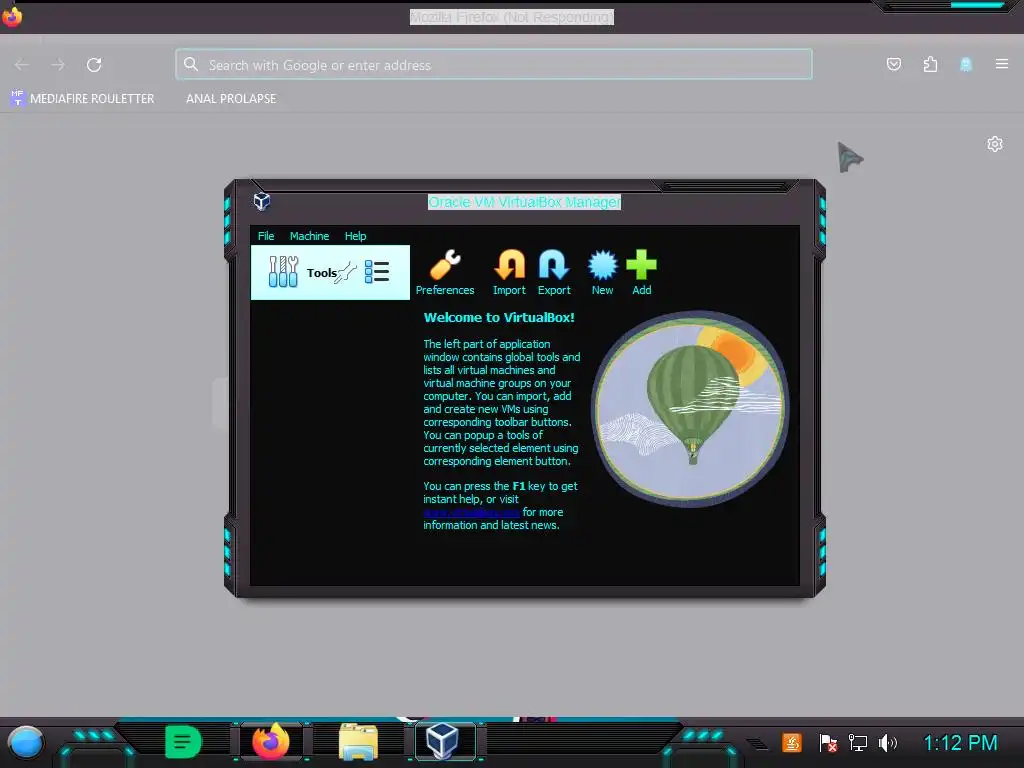Screen dimensions: 1024x768
Task: Open new tab settings gear in Firefox
Action: click(995, 144)
